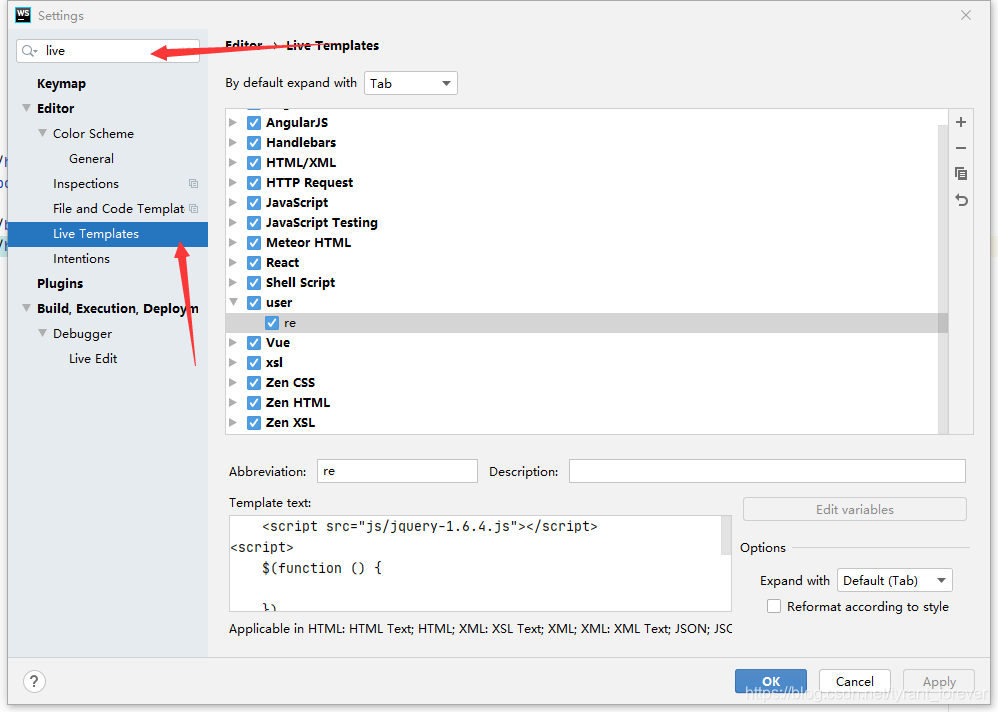Image resolution: width=998 pixels, height=712 pixels.
Task: Click the copy icon next to Inspections
Action: click(x=193, y=184)
